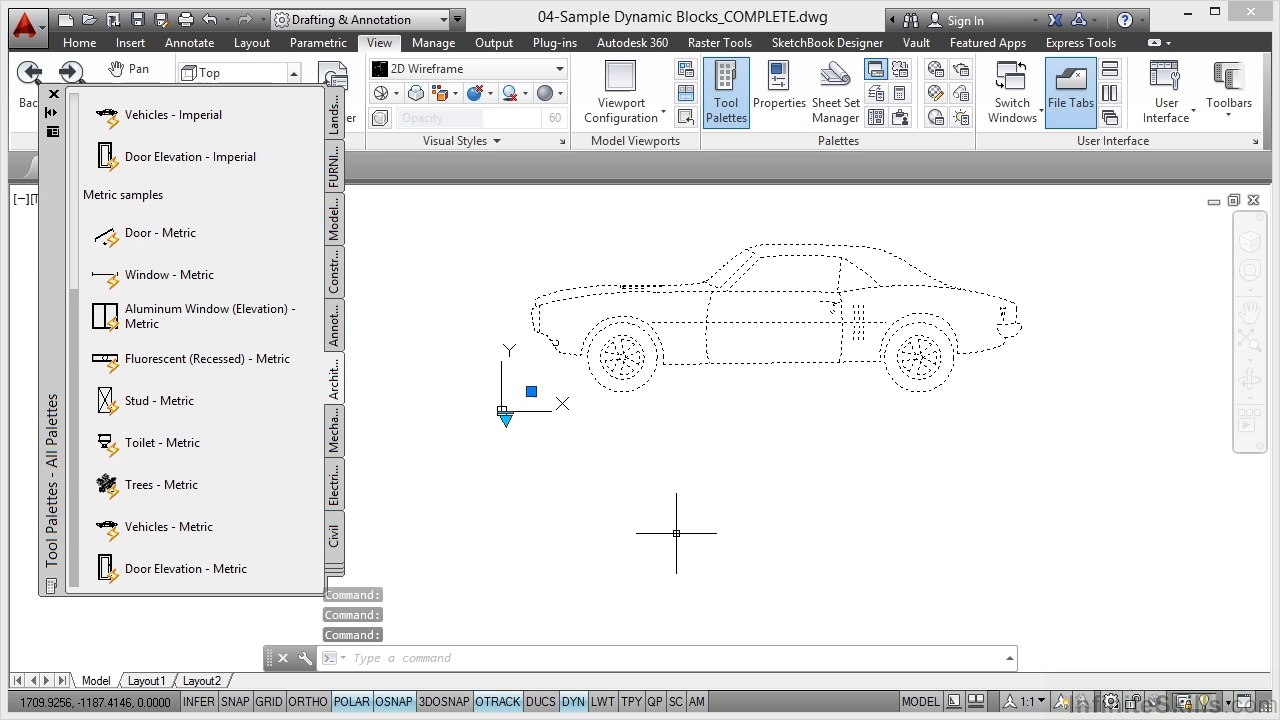Switch to the Annotate ribbon tab
Screen dimensions: 1280x720
click(x=189, y=43)
